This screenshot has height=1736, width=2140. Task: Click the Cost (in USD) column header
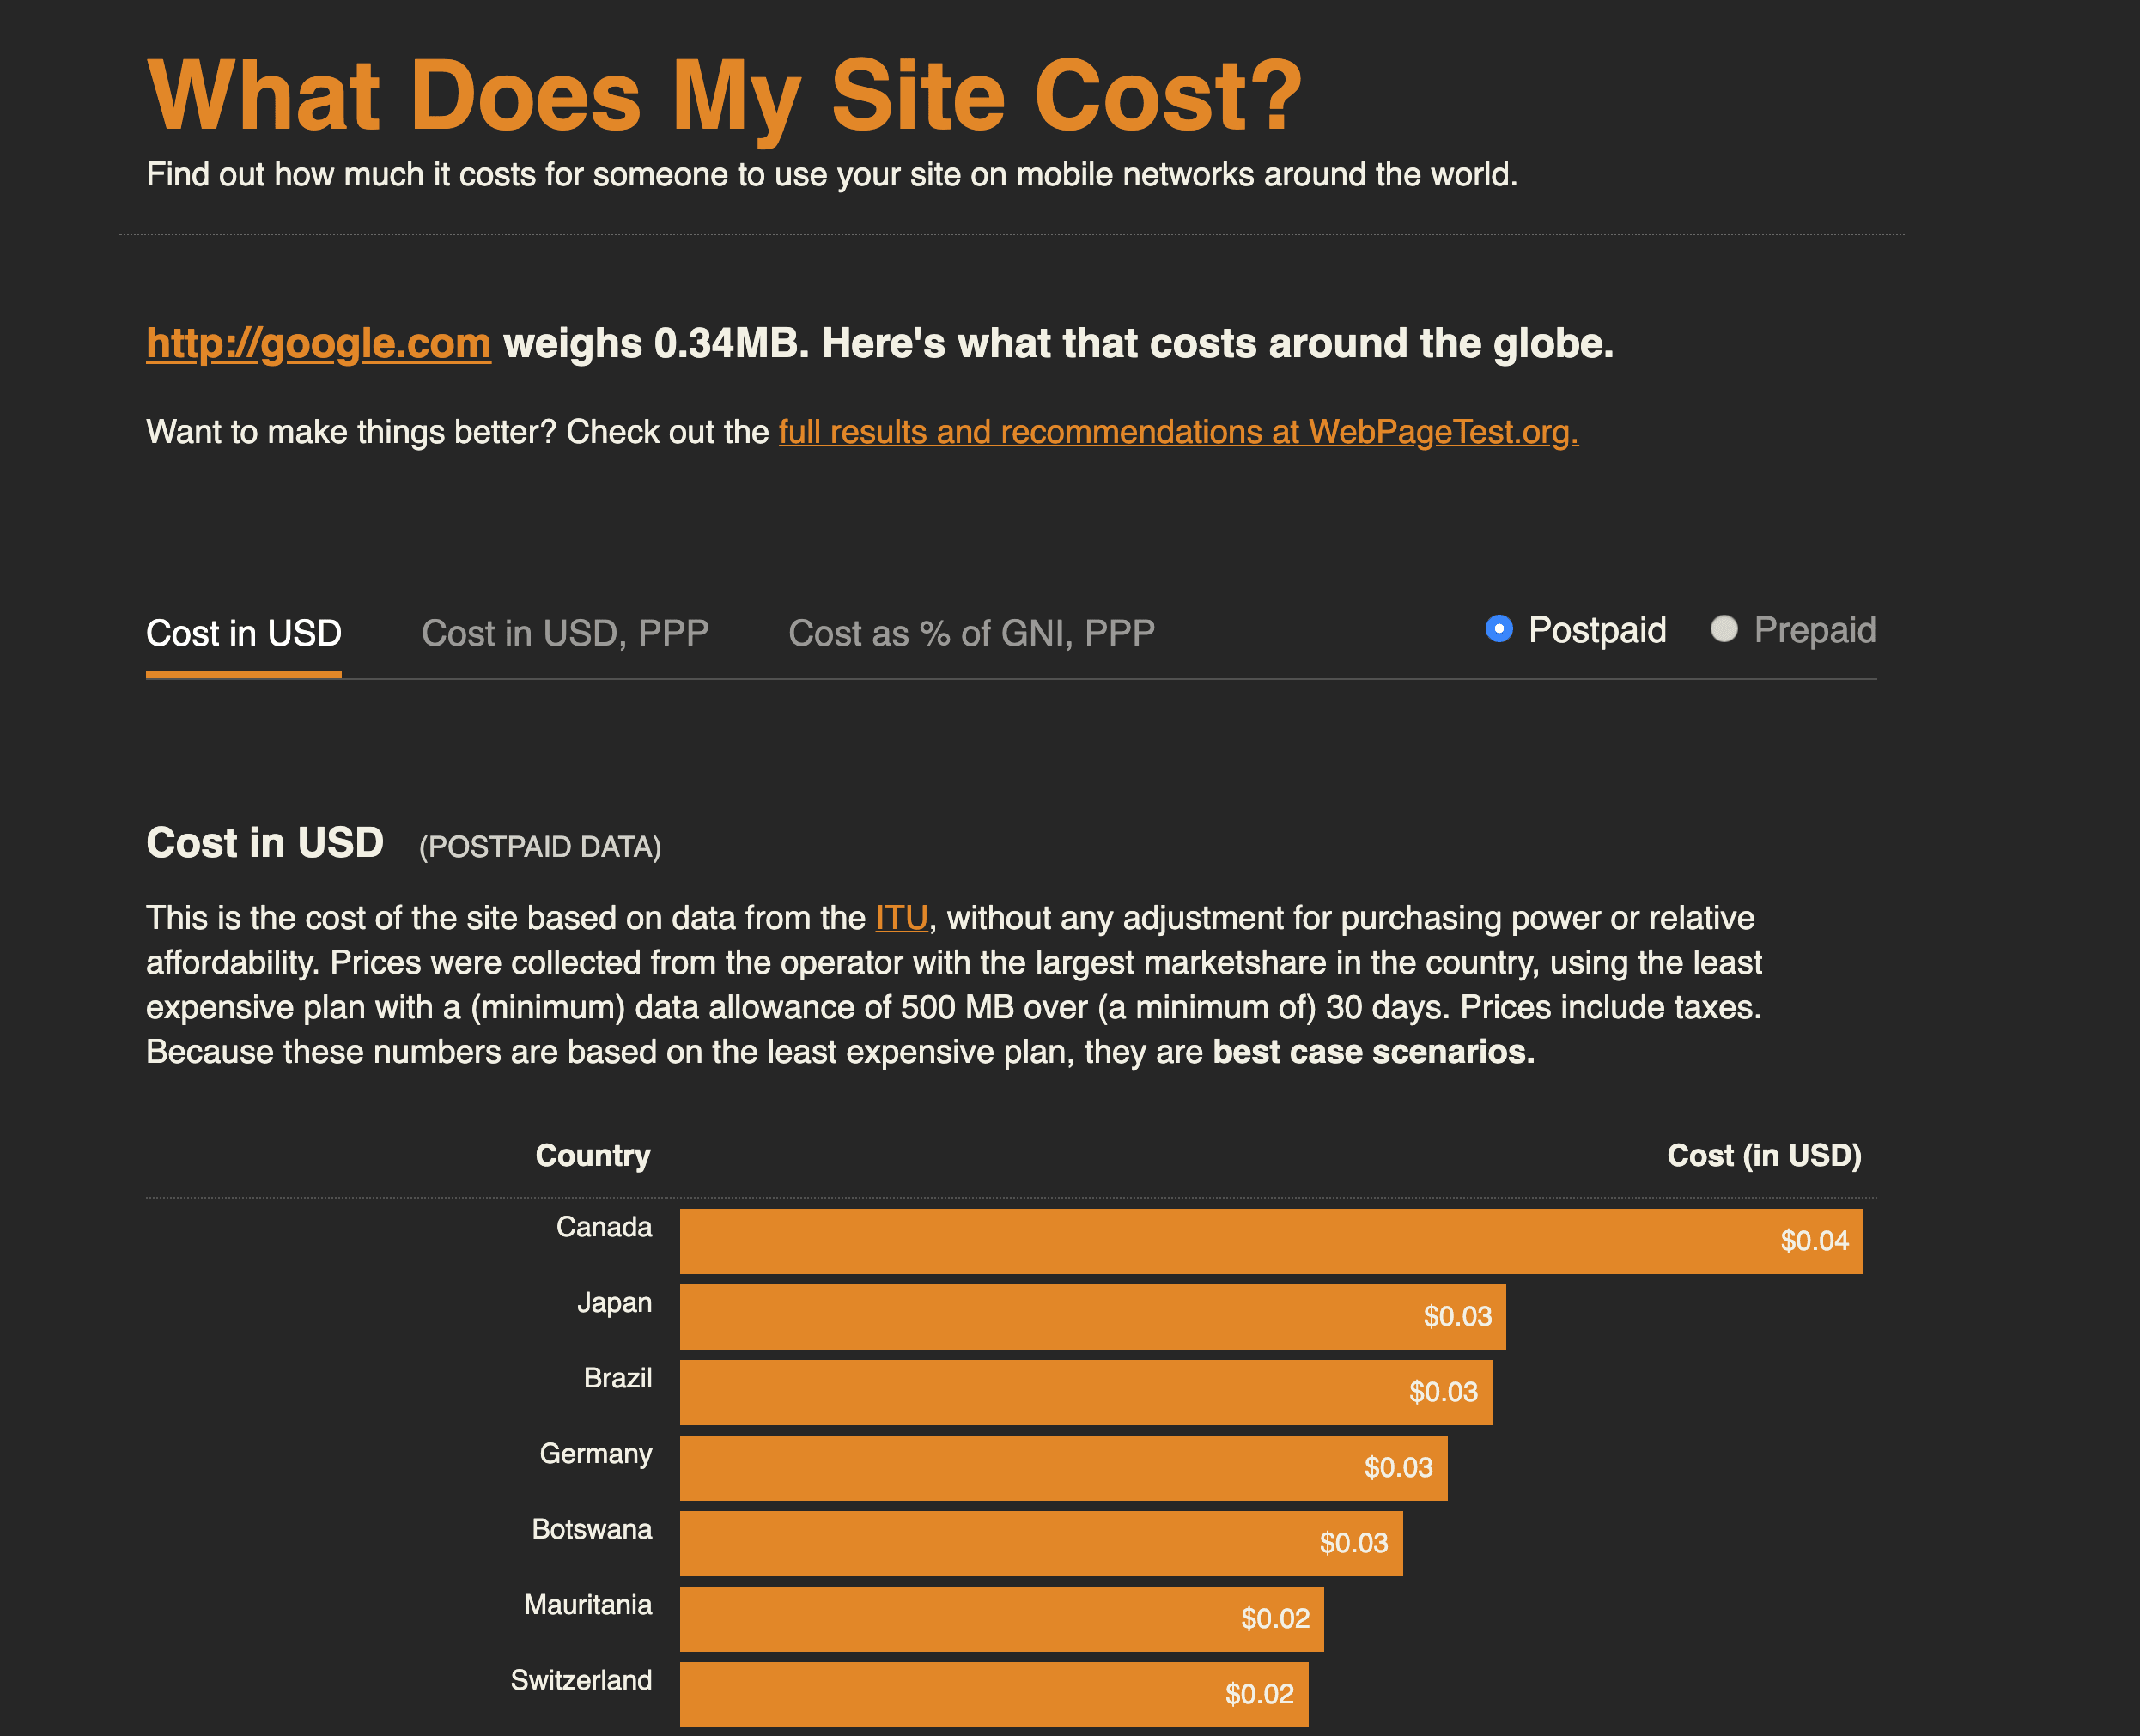point(1763,1156)
